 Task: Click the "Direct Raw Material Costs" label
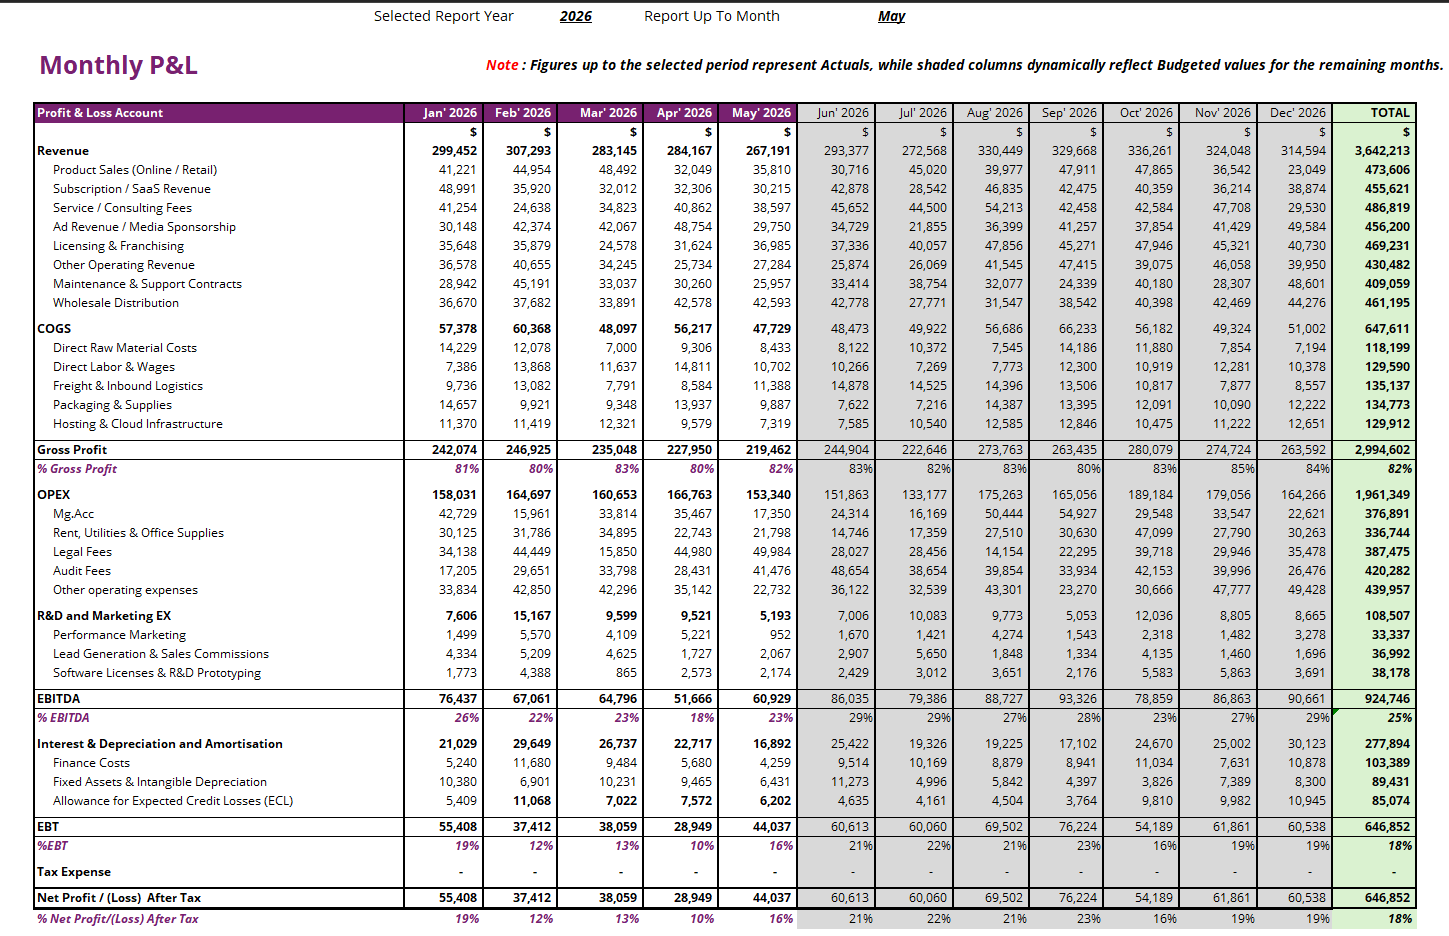point(125,348)
